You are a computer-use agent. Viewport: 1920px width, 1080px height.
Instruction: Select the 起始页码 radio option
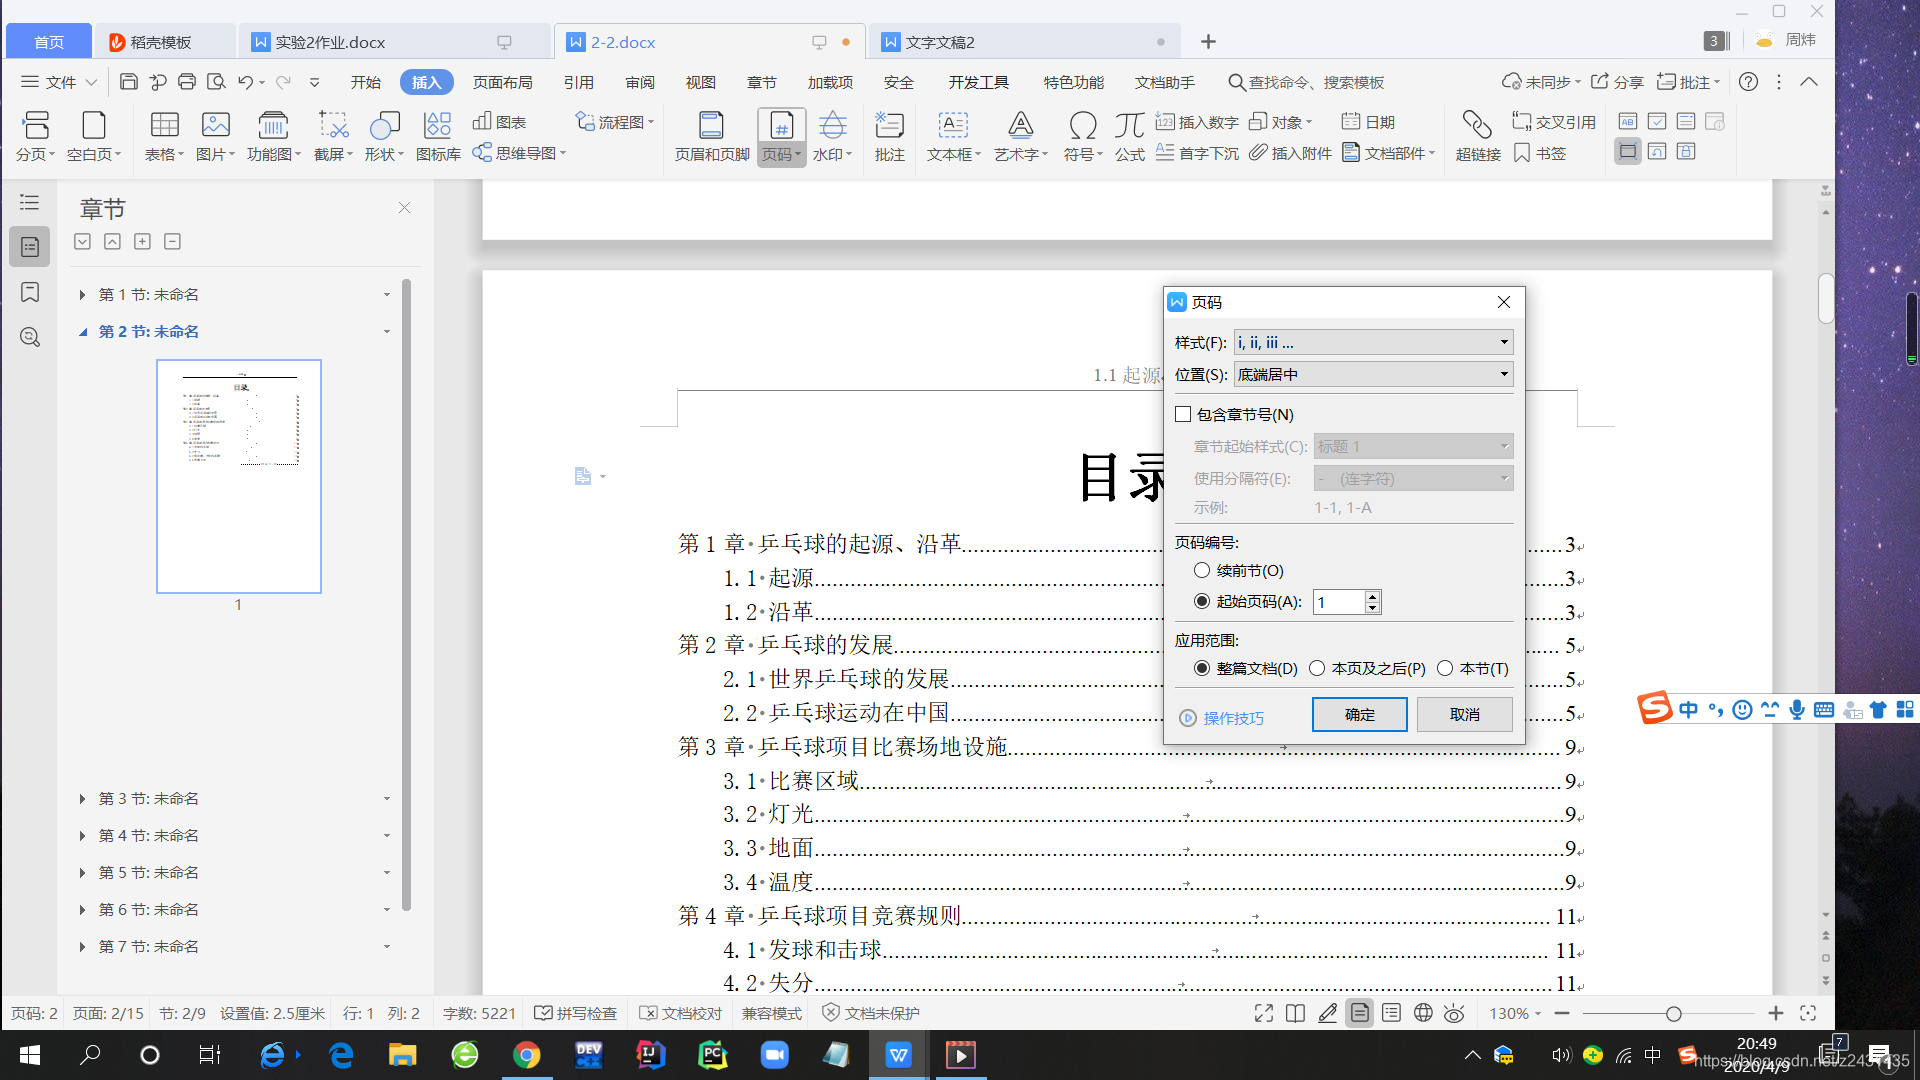1202,601
